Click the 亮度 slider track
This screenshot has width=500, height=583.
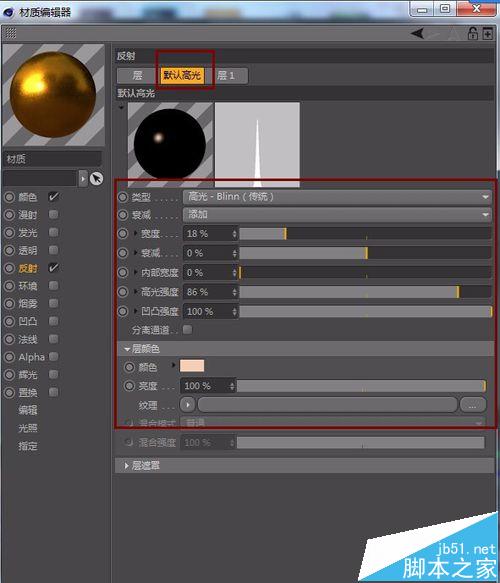[361, 386]
